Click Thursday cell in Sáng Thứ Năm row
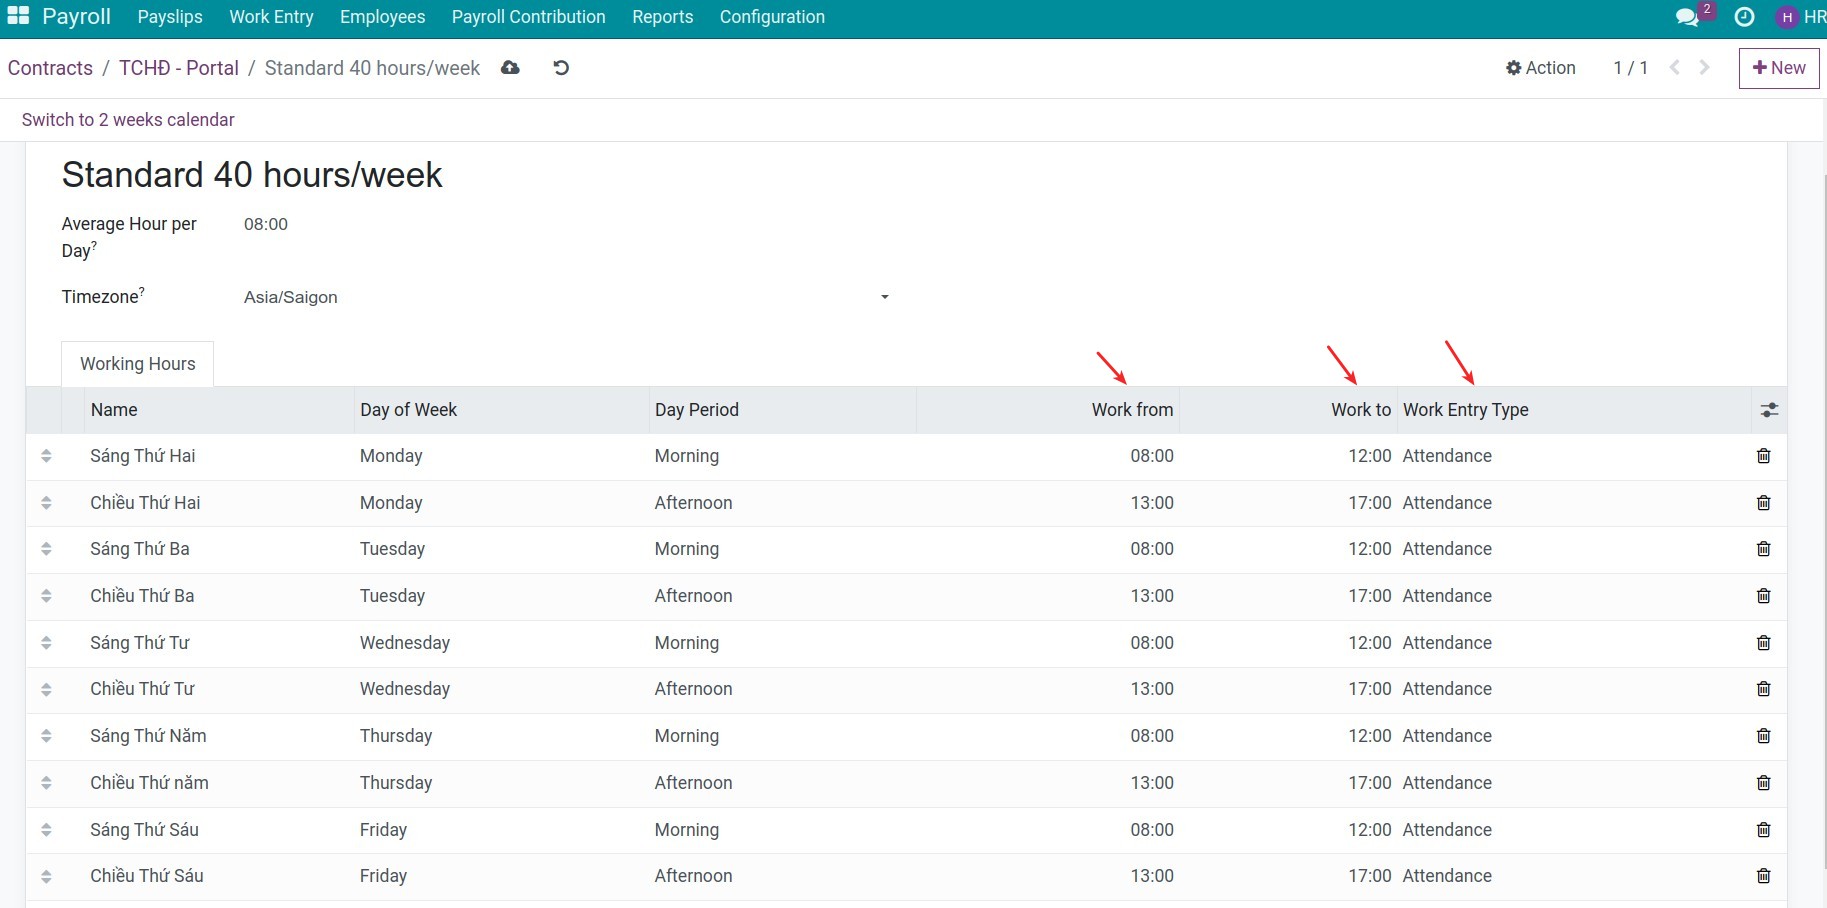The width and height of the screenshot is (1827, 908). coord(396,736)
